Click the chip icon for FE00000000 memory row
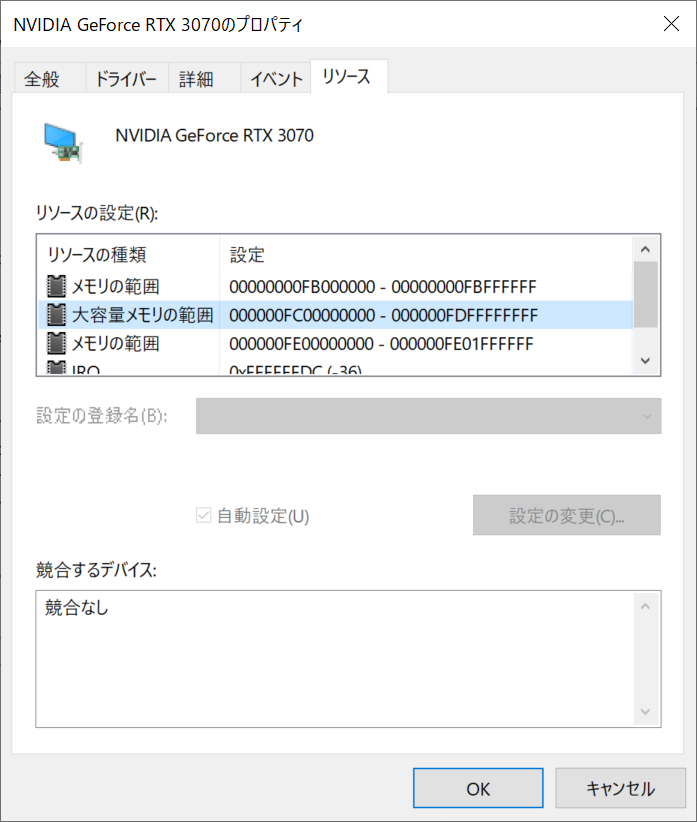Viewport: 697px width, 822px height. click(x=57, y=343)
